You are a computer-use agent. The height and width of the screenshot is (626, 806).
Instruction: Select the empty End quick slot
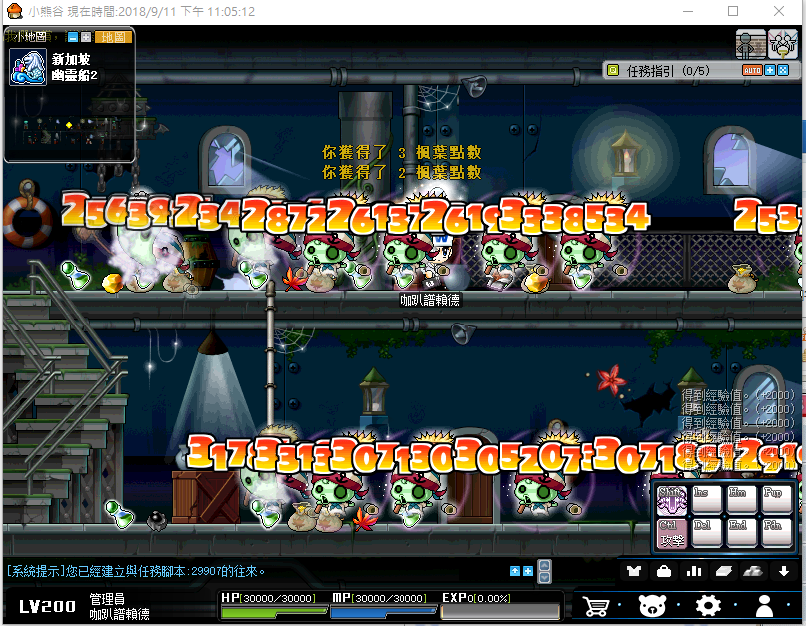coord(742,533)
